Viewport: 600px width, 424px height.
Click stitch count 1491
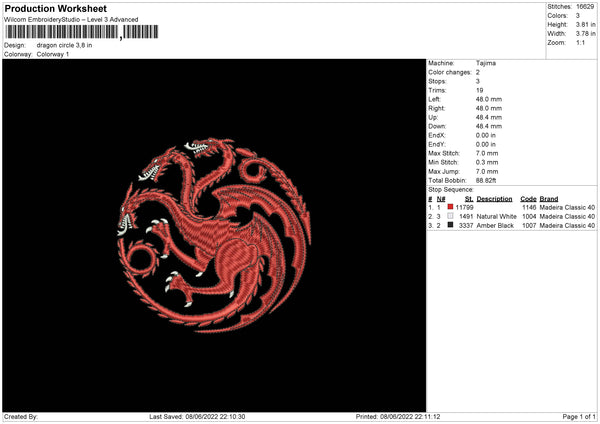coord(466,217)
